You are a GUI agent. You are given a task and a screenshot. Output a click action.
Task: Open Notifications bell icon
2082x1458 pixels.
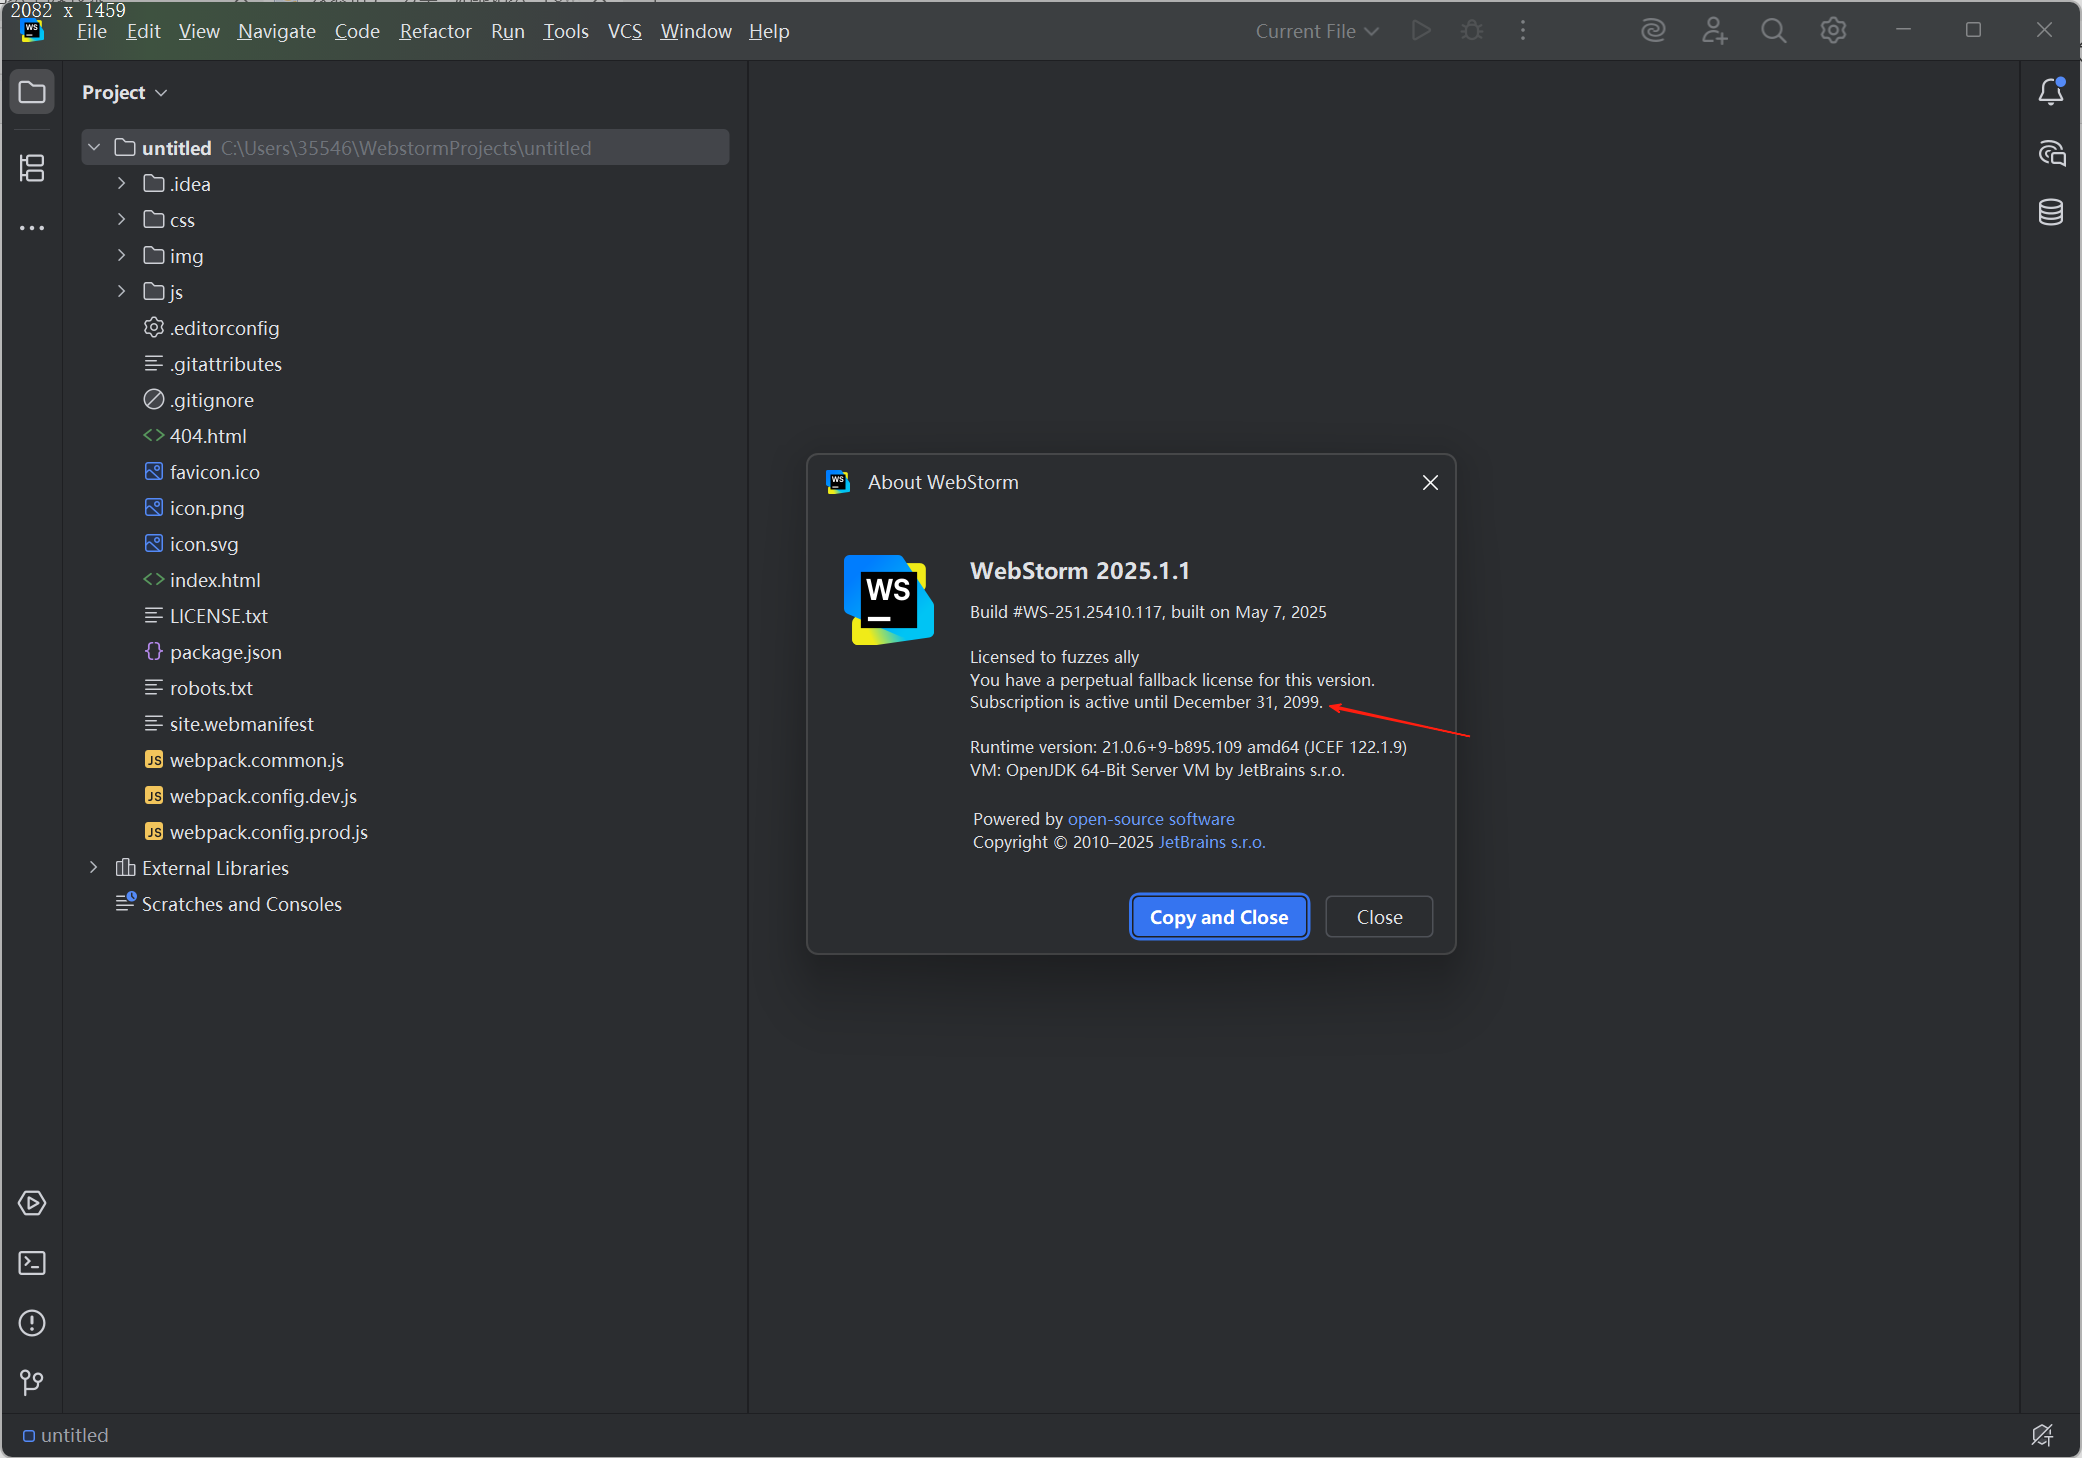coord(2051,92)
